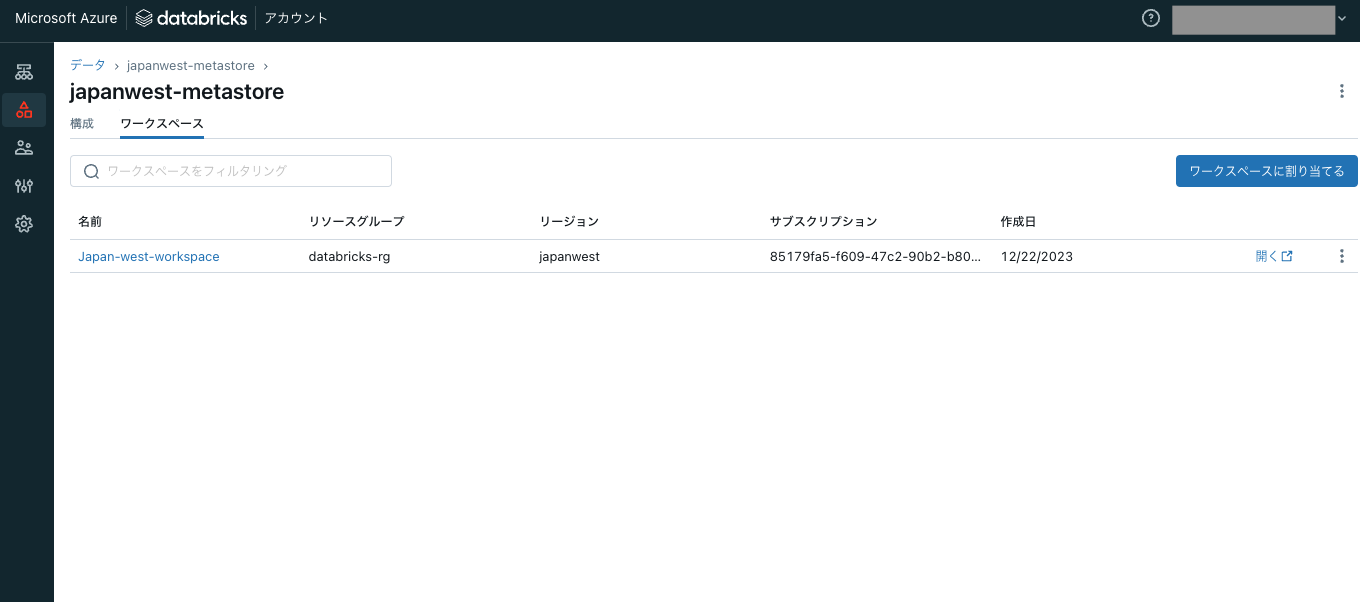
Task: Click the リージョン column header
Action: 568,221
